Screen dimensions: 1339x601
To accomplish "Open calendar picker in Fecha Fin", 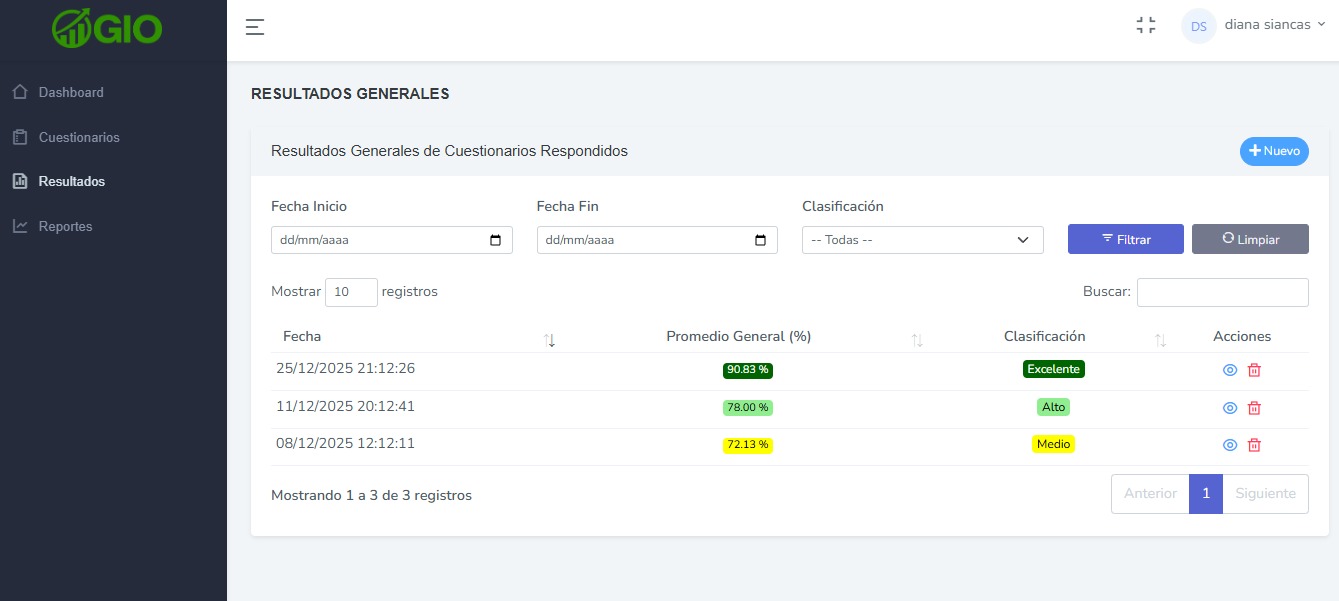I will 761,240.
